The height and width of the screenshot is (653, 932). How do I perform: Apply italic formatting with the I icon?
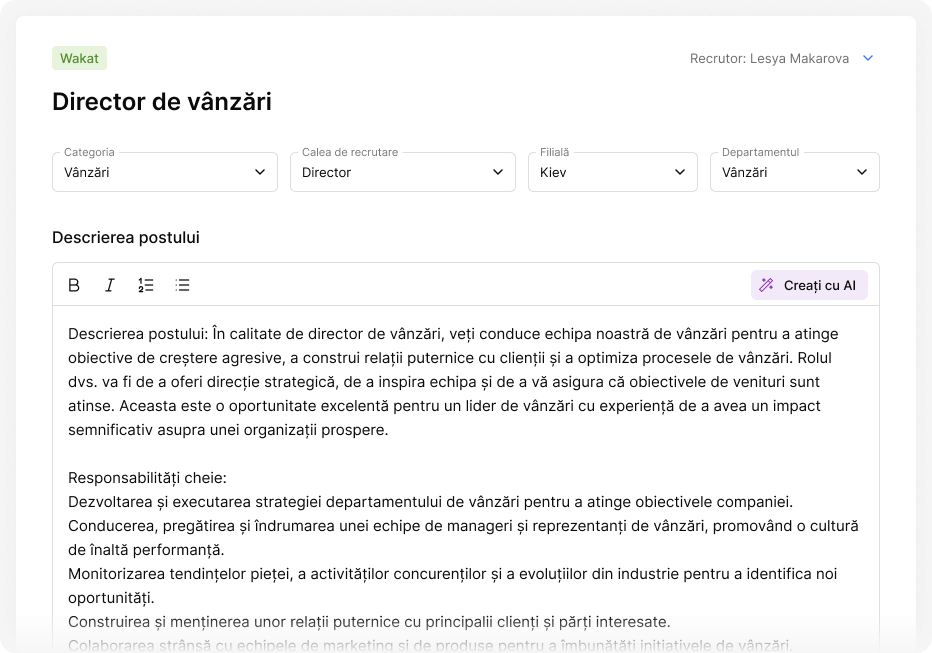[110, 285]
